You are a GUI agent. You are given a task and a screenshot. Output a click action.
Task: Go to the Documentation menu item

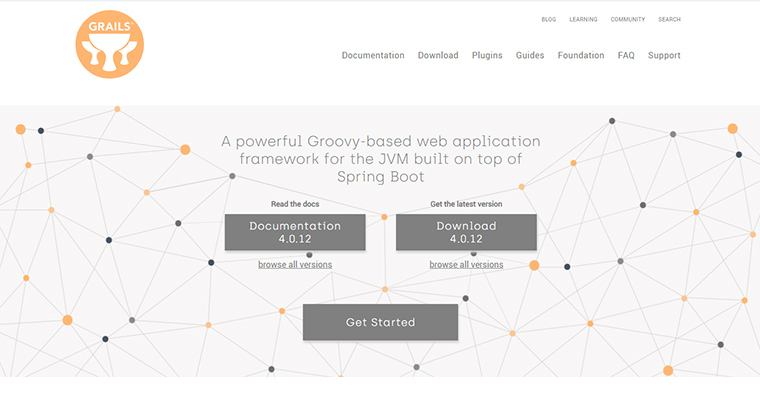point(373,55)
